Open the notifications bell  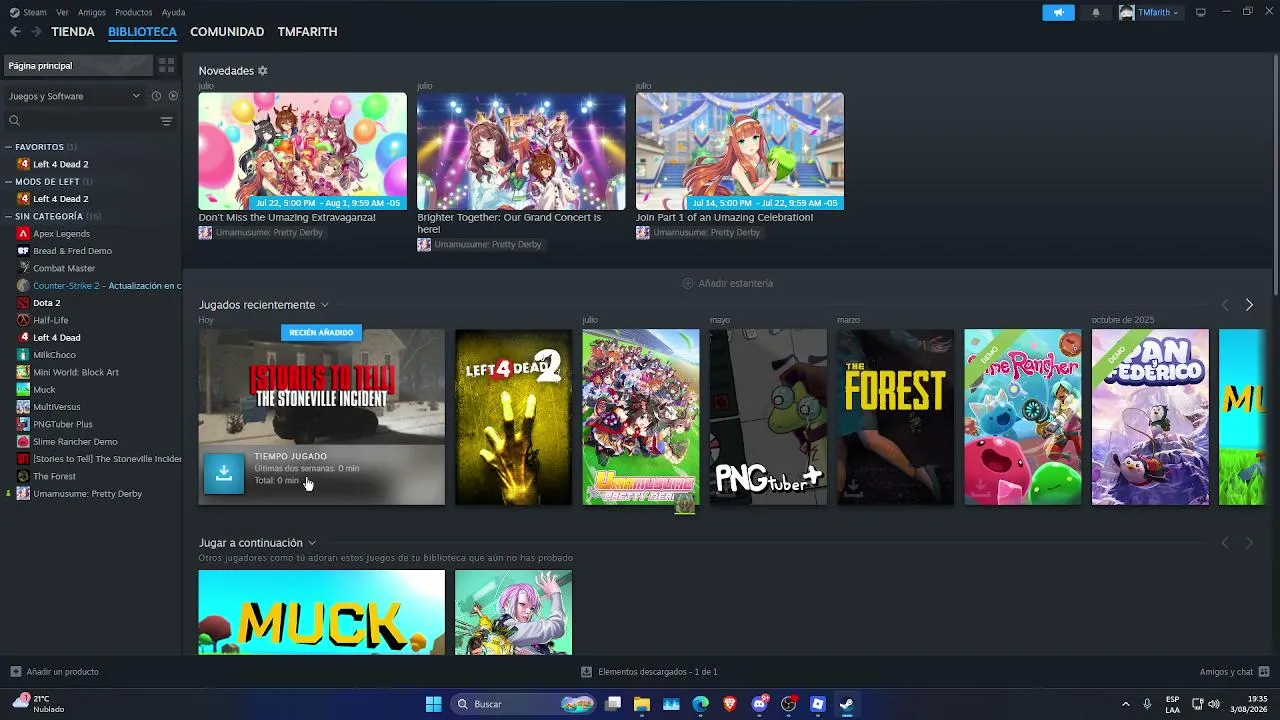[x=1096, y=12]
